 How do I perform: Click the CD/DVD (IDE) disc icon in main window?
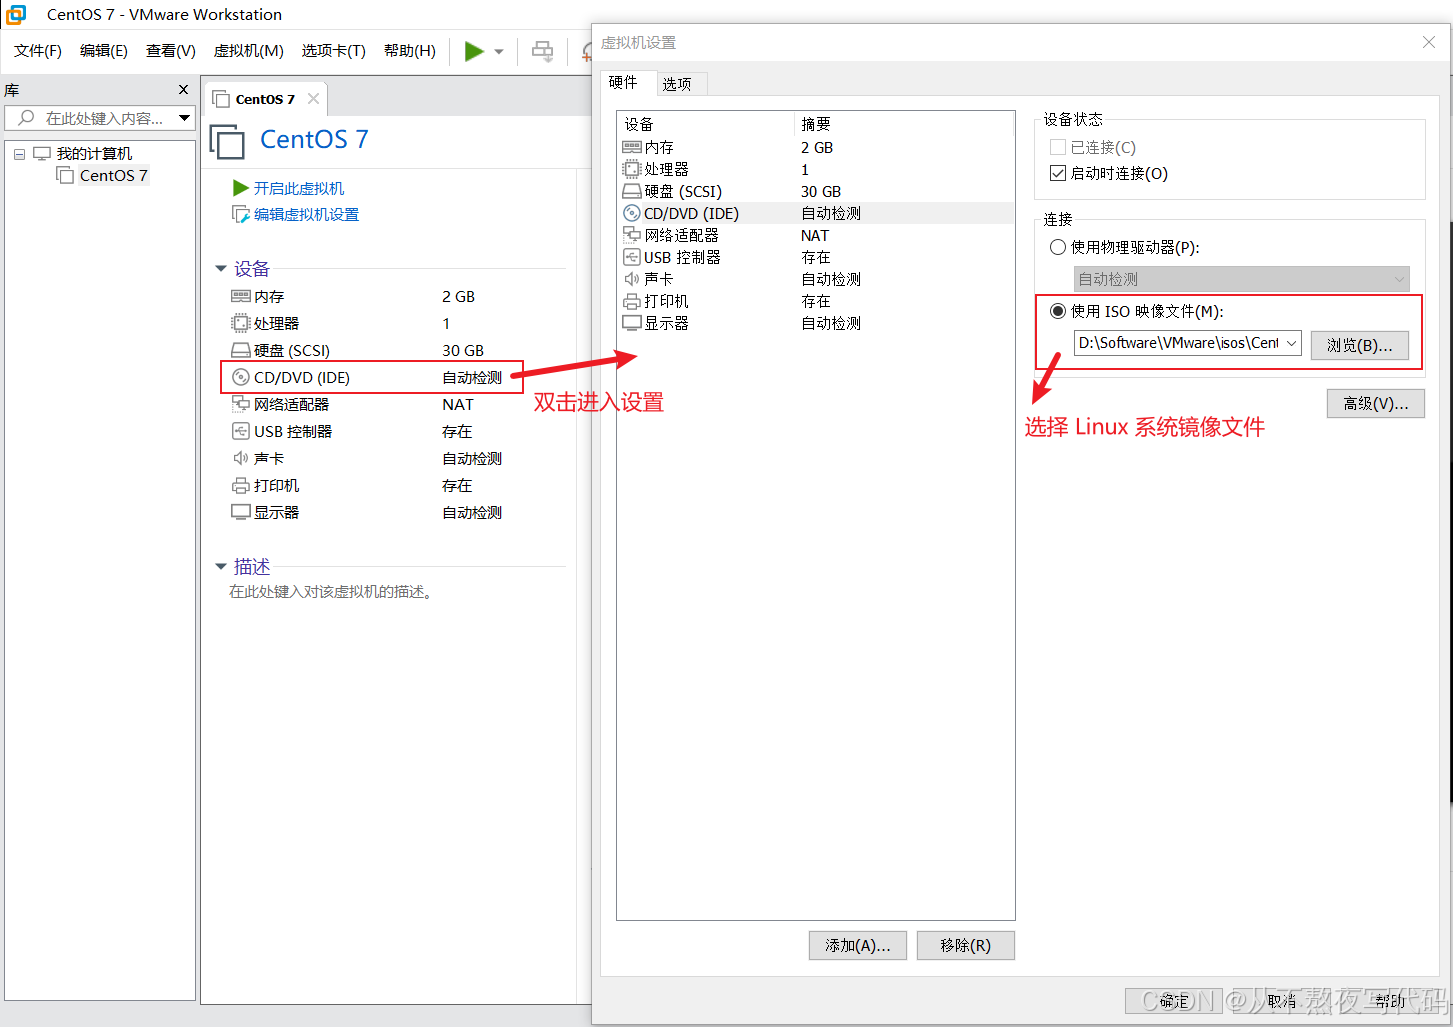pyautogui.click(x=241, y=377)
